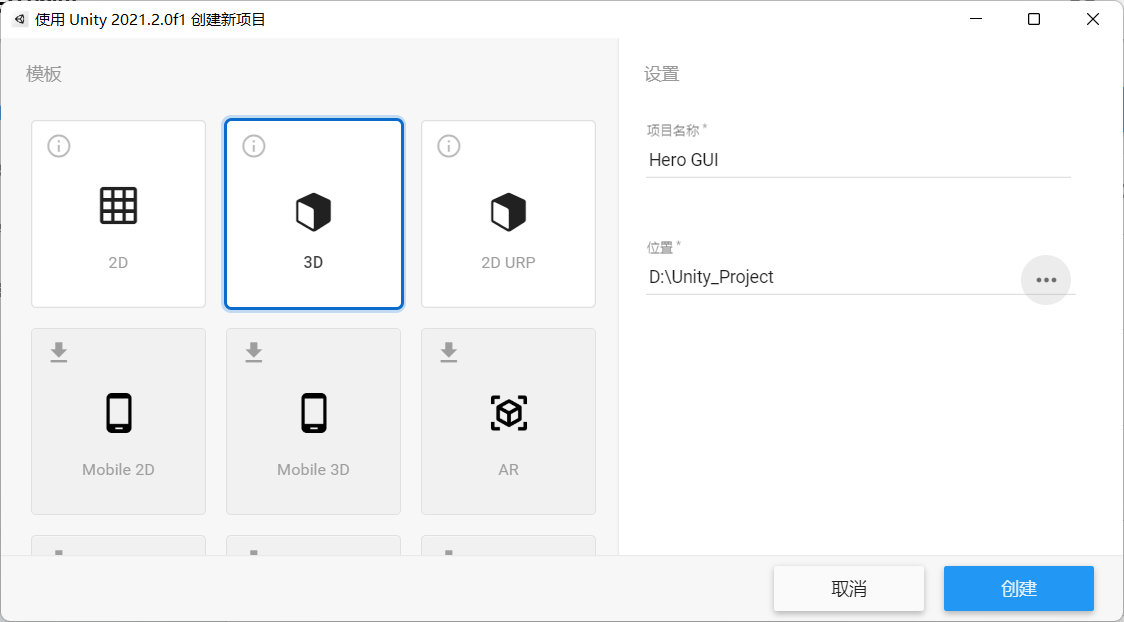Click the 2D template label
1124x622 pixels.
(x=118, y=263)
